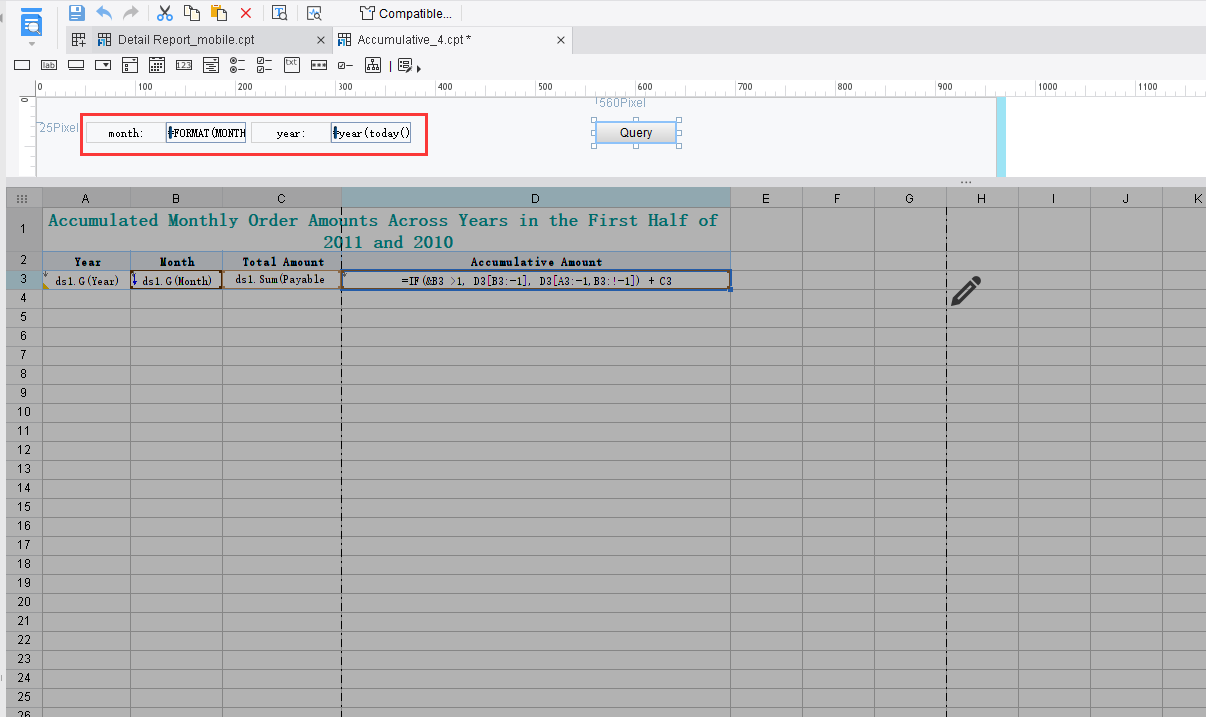Image resolution: width=1206 pixels, height=717 pixels.
Task: Select the Radio Group widget tool
Action: point(237,64)
